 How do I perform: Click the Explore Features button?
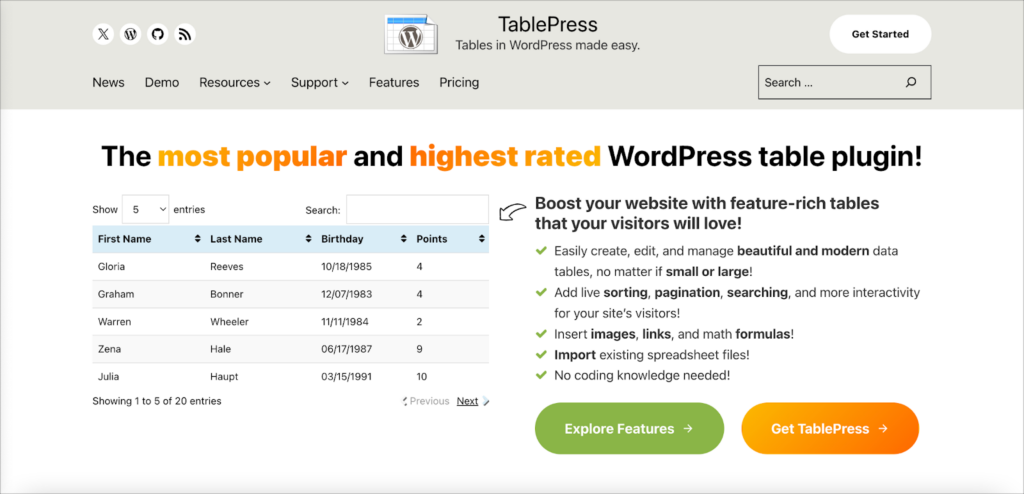[630, 429]
